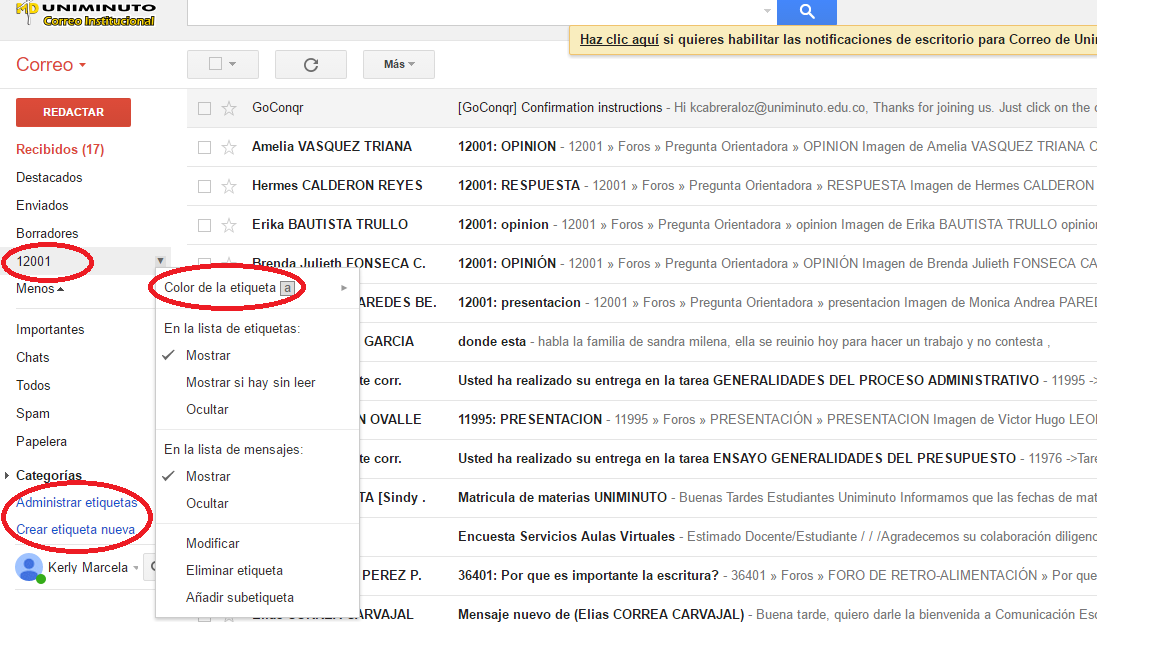Tick the checkbox for Erika BAUTISTA TRULLO email

coord(204,226)
